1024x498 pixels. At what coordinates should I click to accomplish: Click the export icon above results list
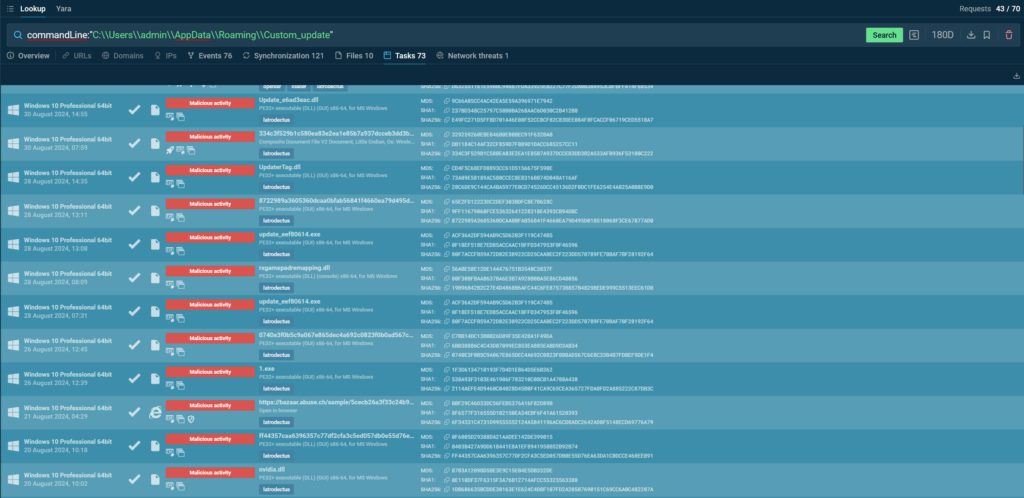(1016, 75)
